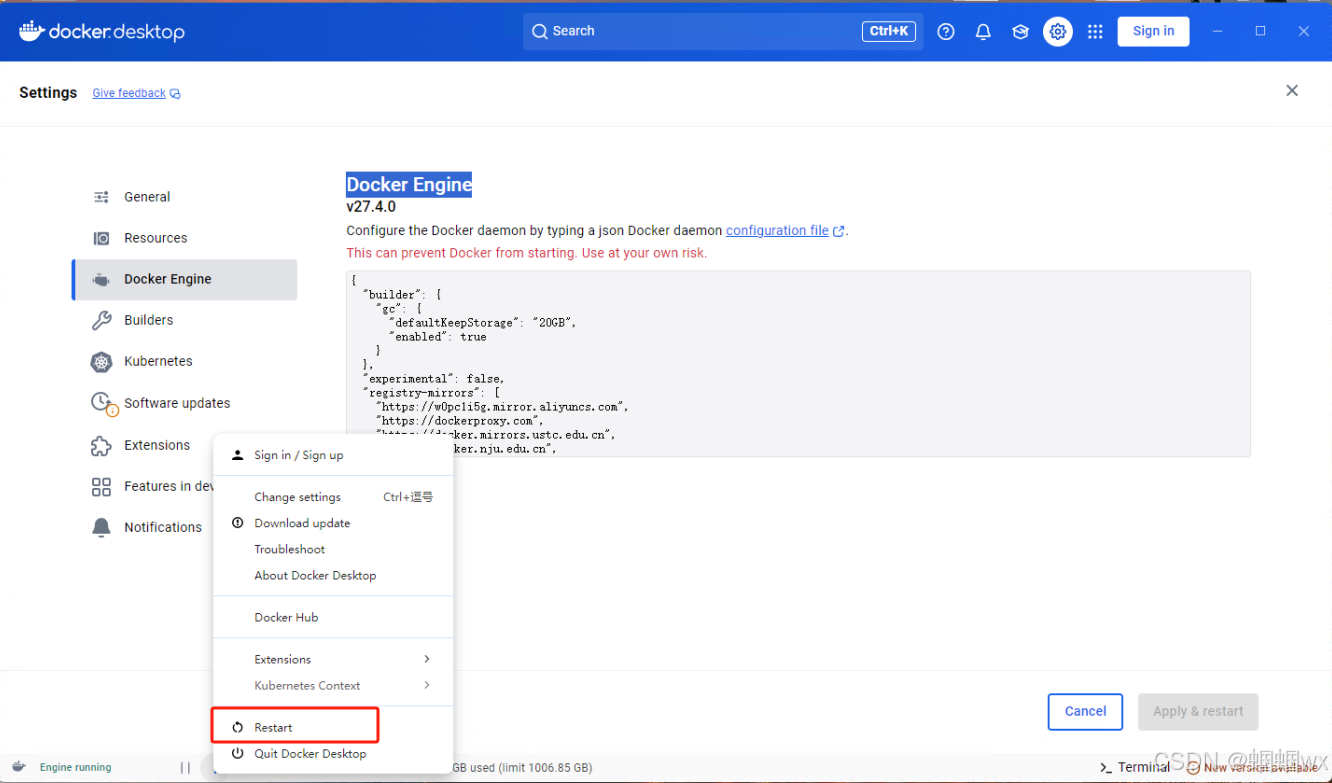The width and height of the screenshot is (1332, 783).
Task: Click the Extensions puzzle piece icon
Action: pyautogui.click(x=101, y=446)
